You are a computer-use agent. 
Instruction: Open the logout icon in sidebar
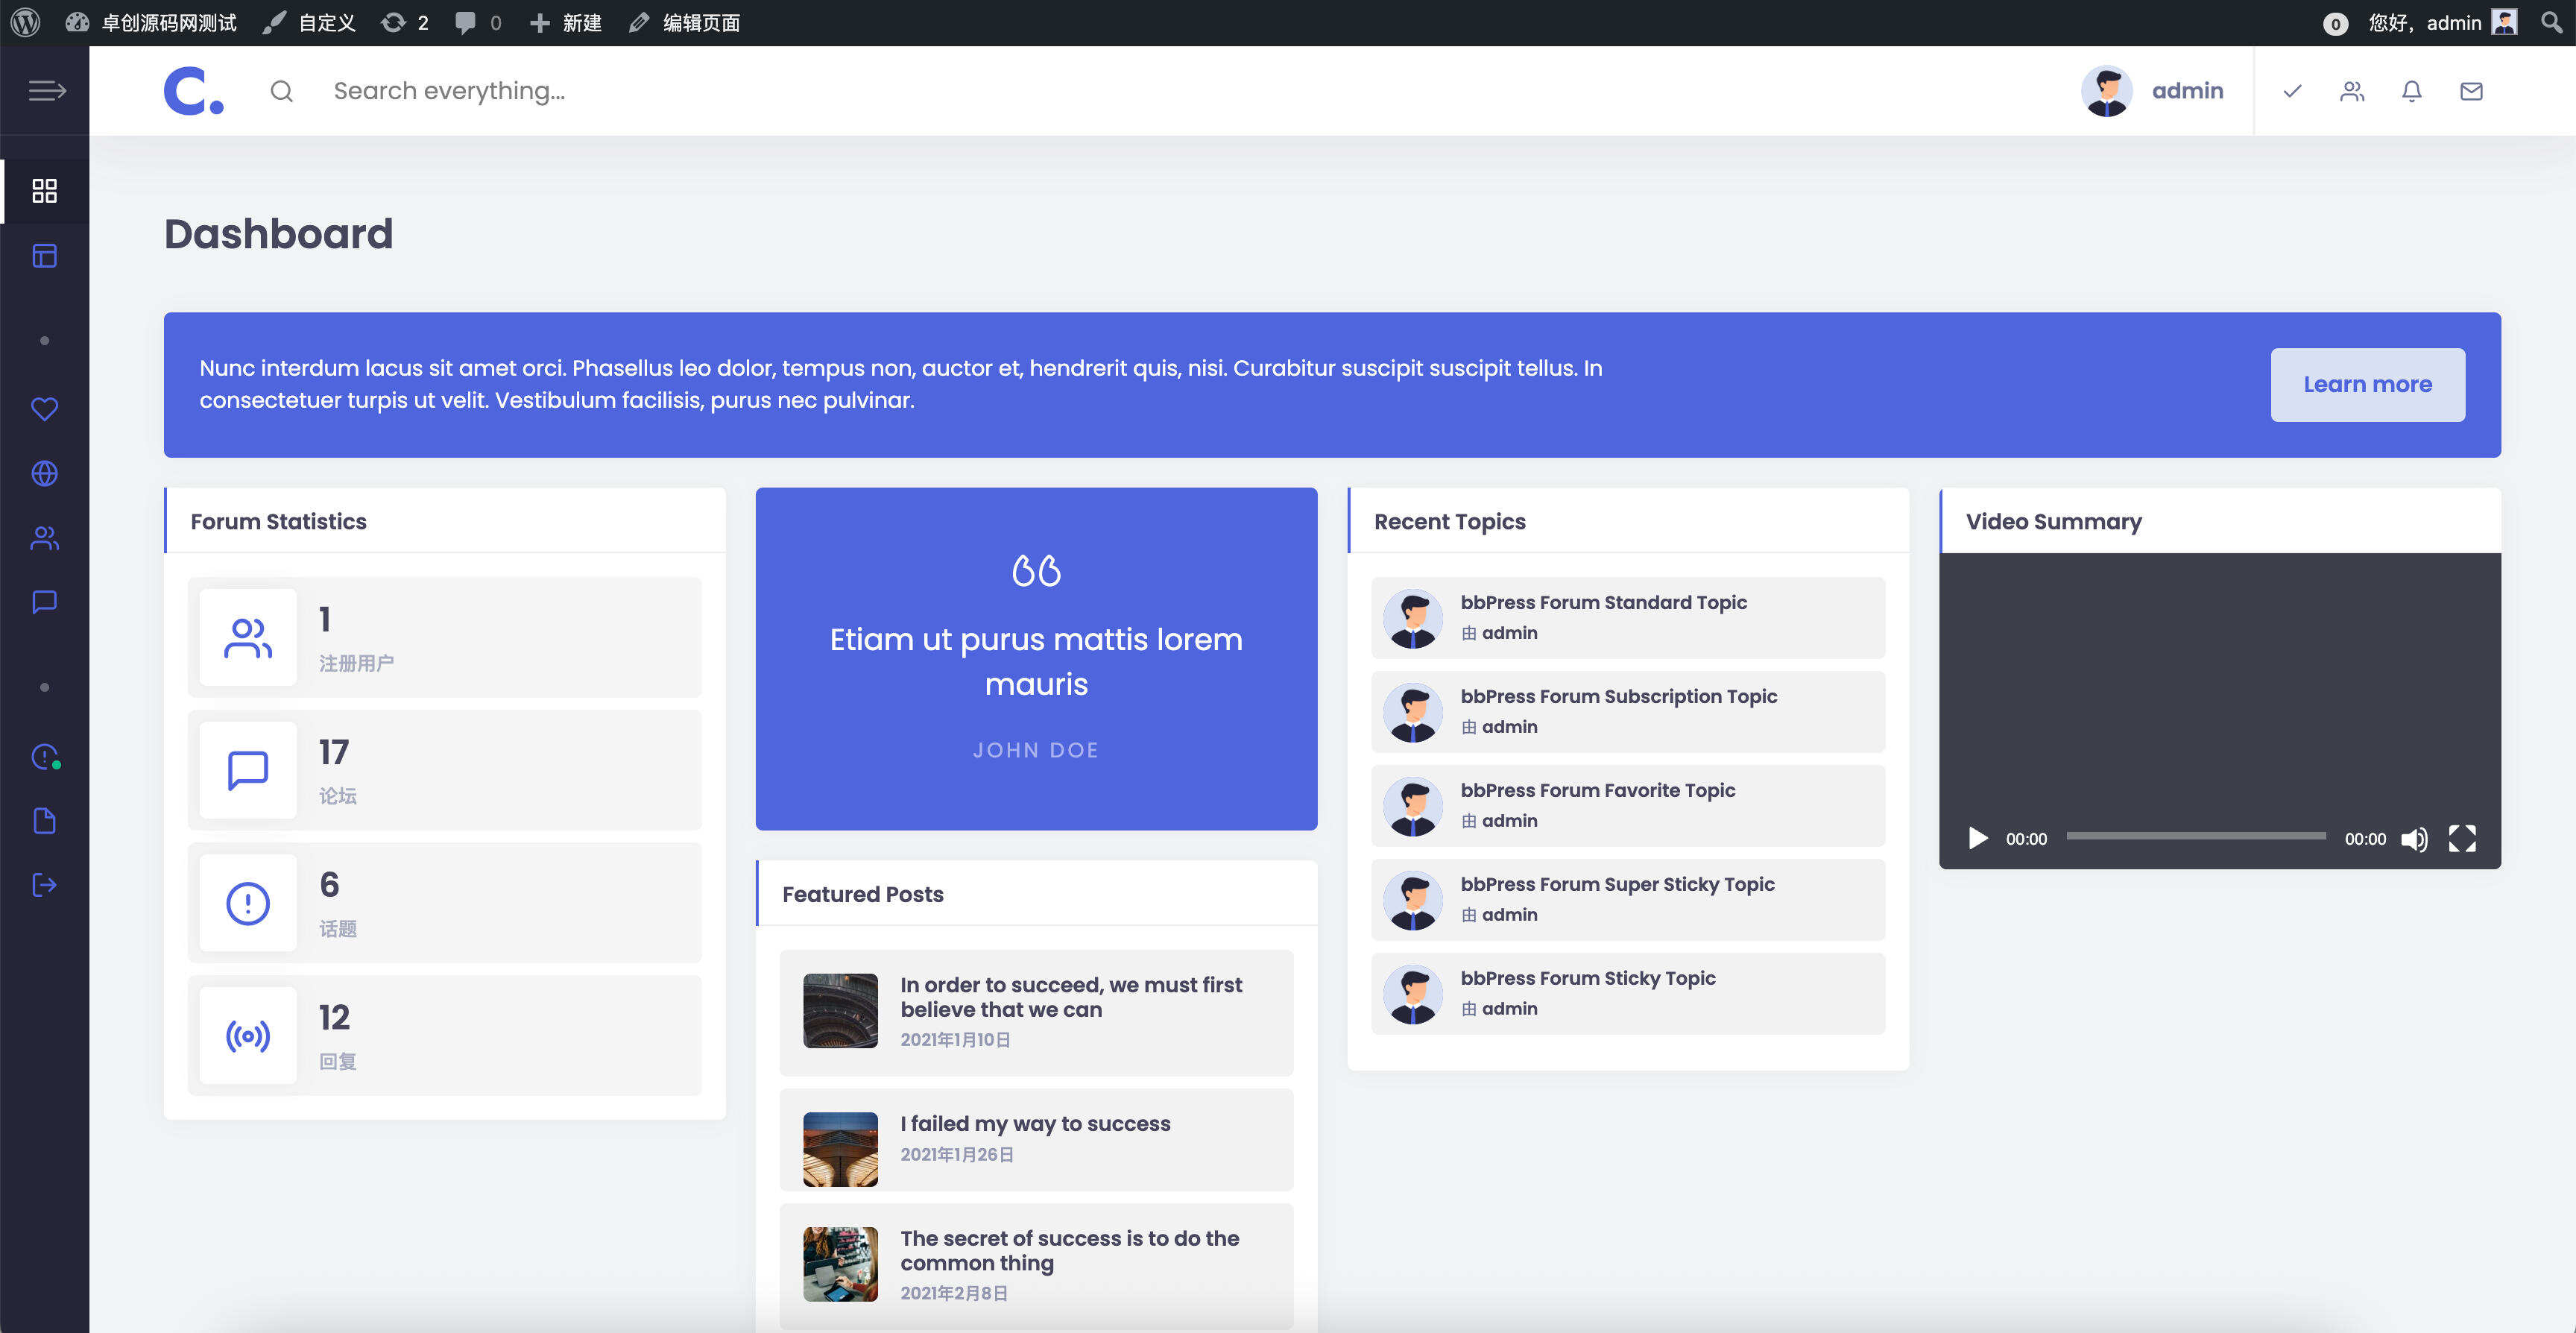(x=44, y=885)
